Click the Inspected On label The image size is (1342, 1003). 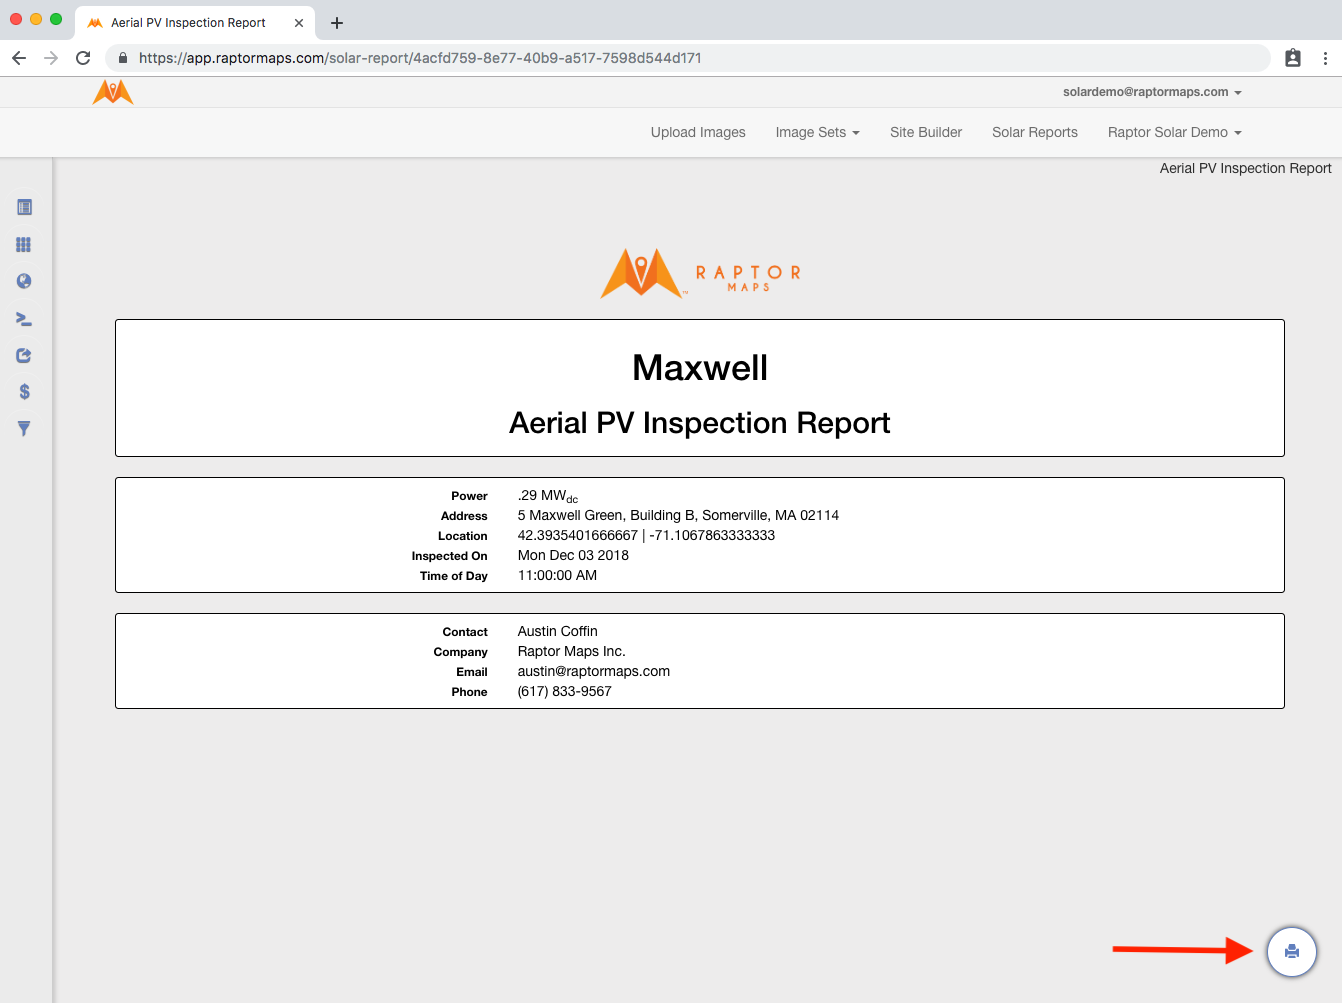coord(449,556)
